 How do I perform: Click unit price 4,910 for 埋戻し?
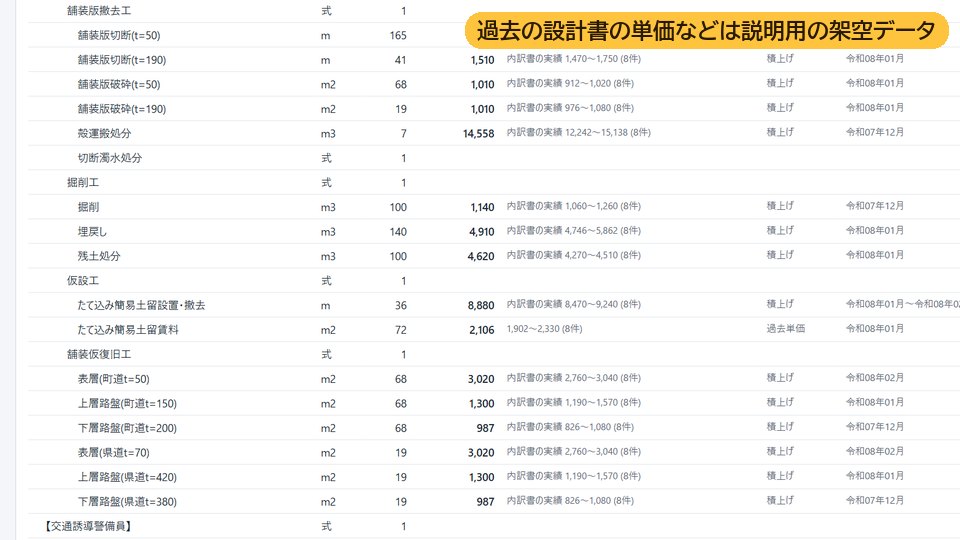coord(482,231)
